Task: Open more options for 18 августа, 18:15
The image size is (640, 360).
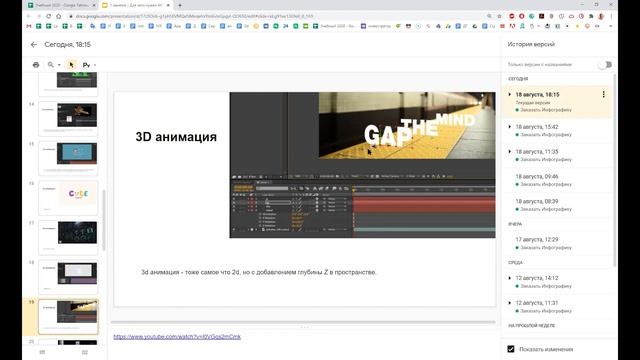Action: (x=603, y=94)
